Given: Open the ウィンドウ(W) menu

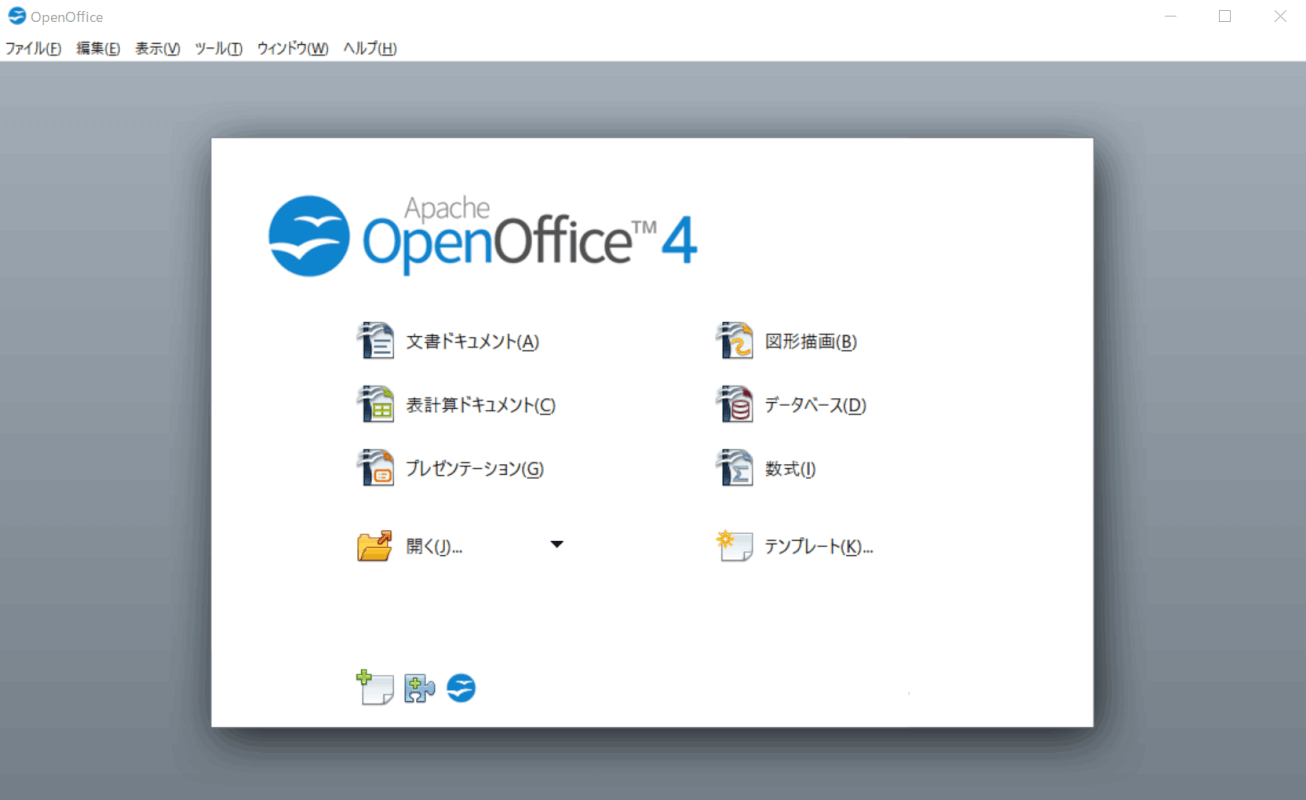Looking at the screenshot, I should [x=292, y=48].
